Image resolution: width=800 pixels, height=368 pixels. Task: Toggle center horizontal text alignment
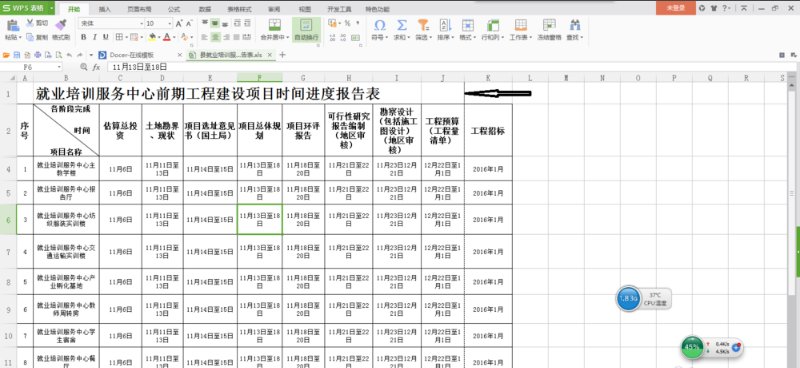tap(215, 37)
